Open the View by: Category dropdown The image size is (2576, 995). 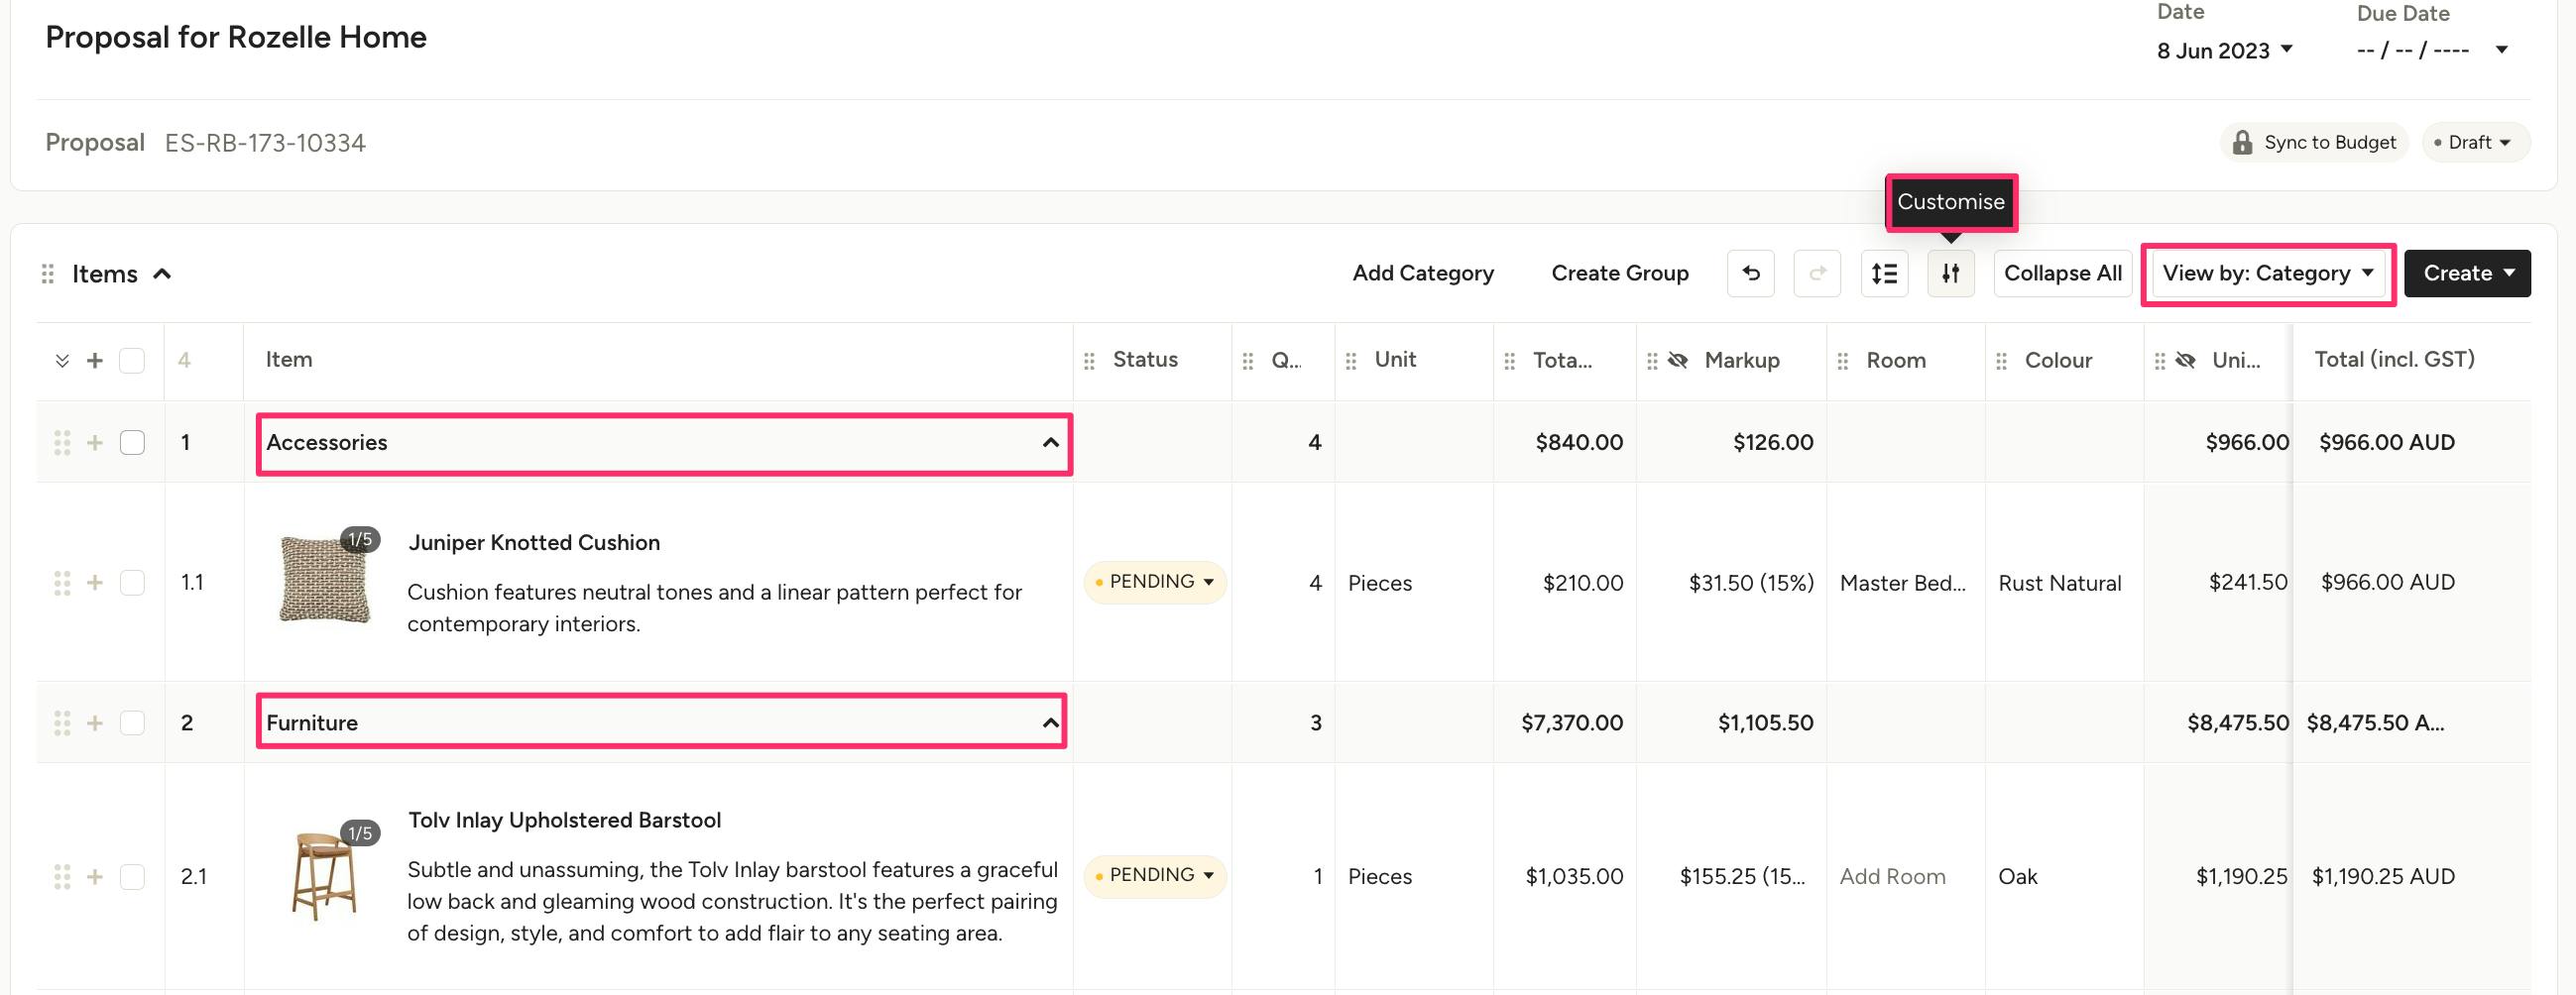point(2267,273)
